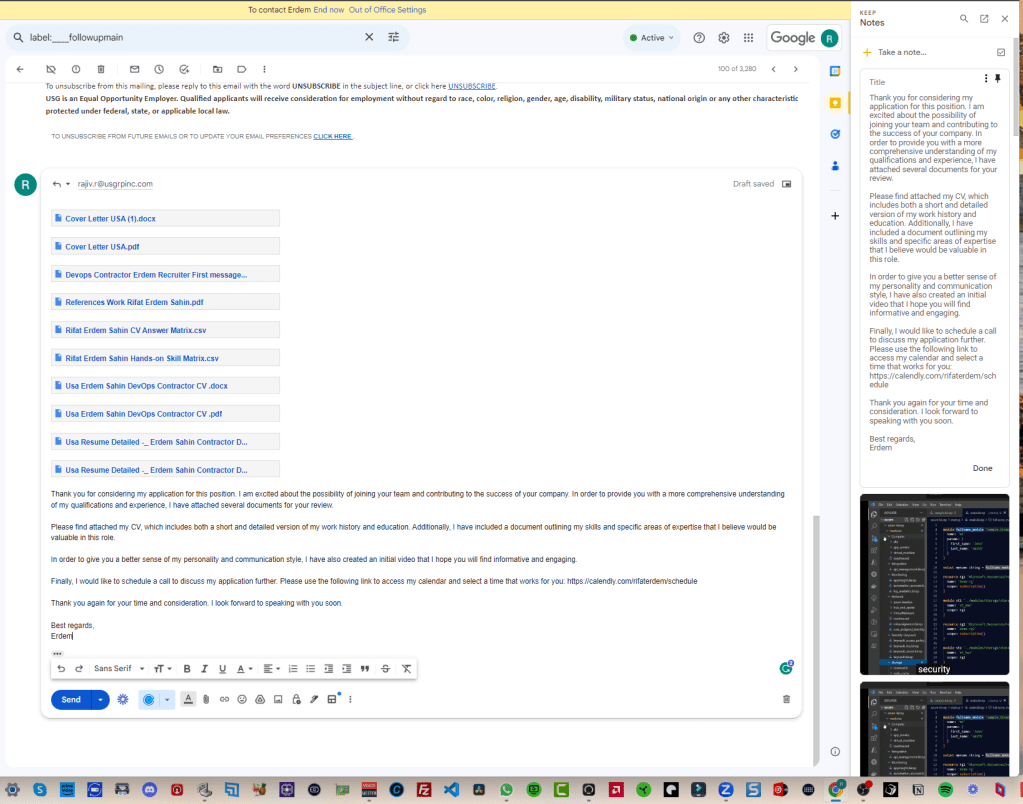The height and width of the screenshot is (804, 1023).
Task: Pop out reply into new window
Action: [787, 184]
